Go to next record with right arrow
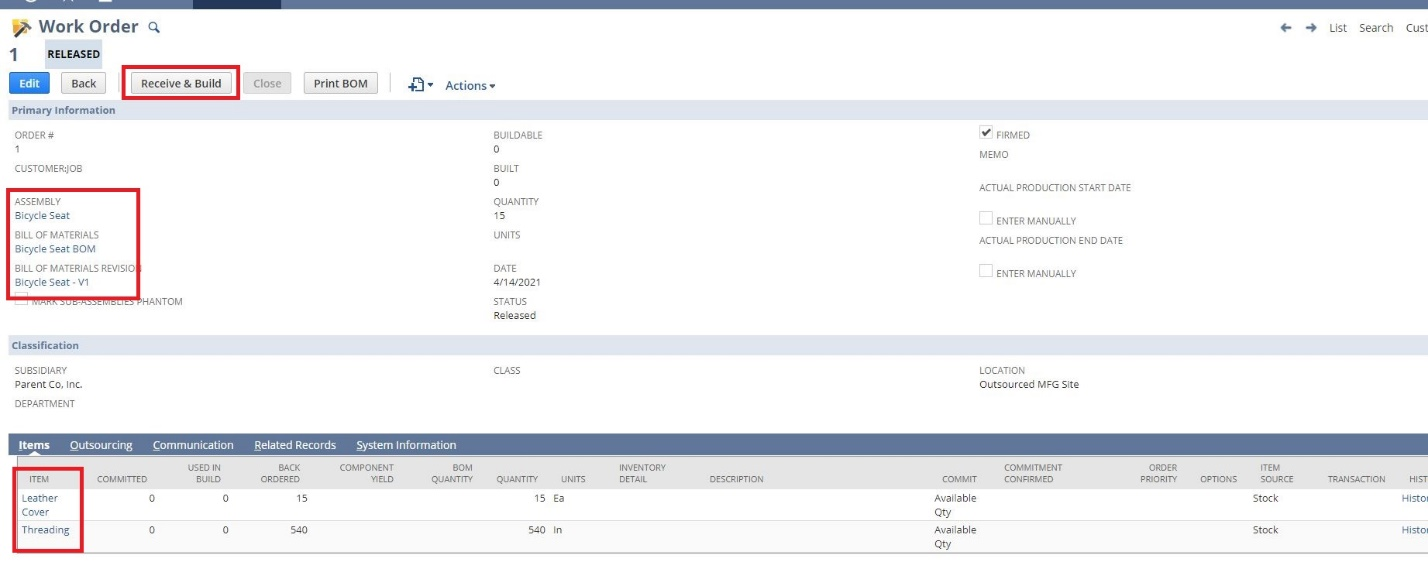The image size is (1428, 562). tap(1311, 28)
